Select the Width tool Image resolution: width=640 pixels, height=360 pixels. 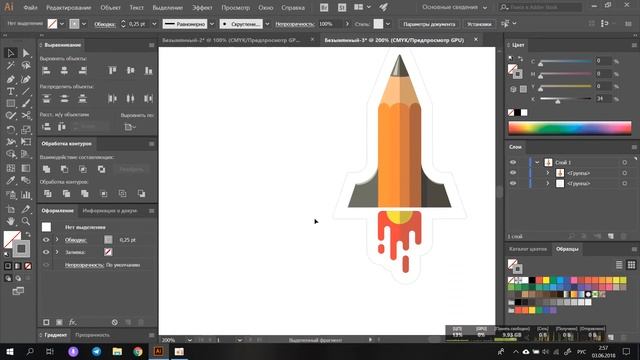11,142
